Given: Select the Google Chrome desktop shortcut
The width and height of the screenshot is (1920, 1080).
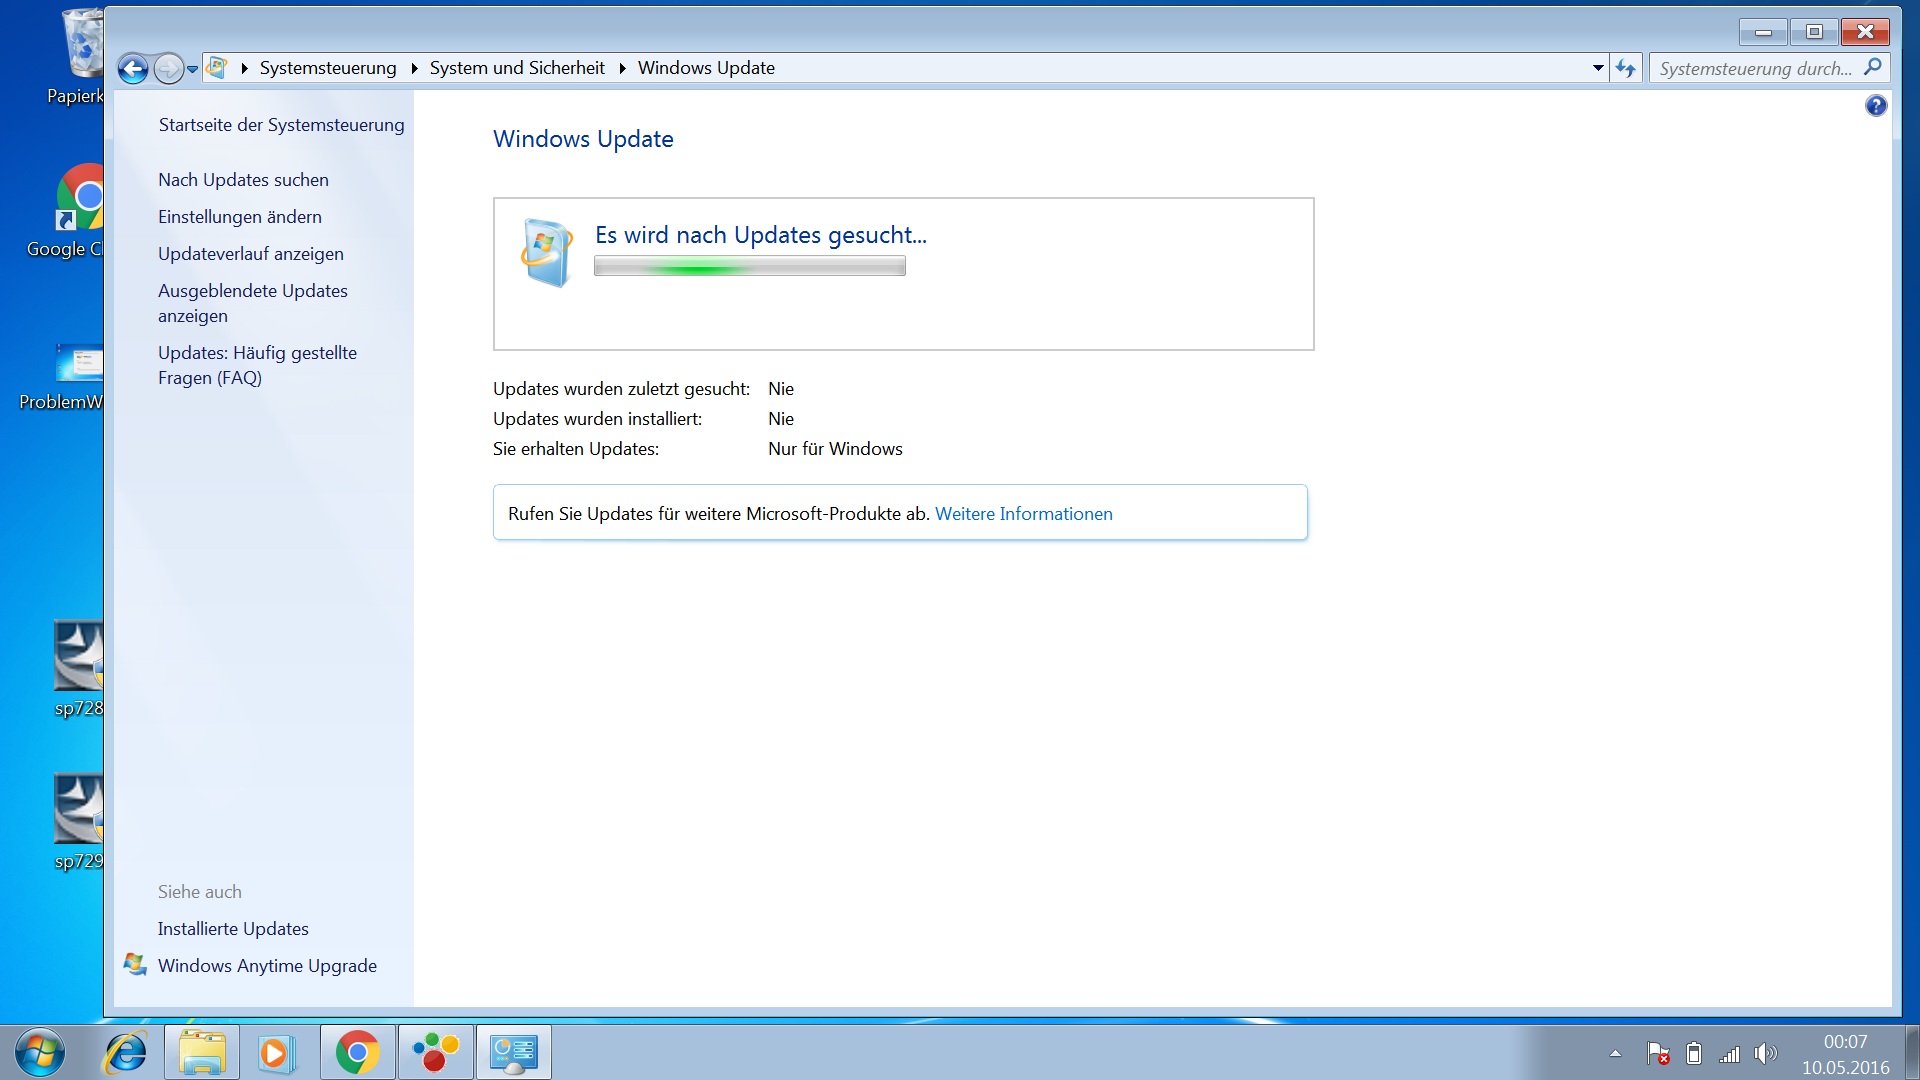Looking at the screenshot, I should (x=66, y=211).
